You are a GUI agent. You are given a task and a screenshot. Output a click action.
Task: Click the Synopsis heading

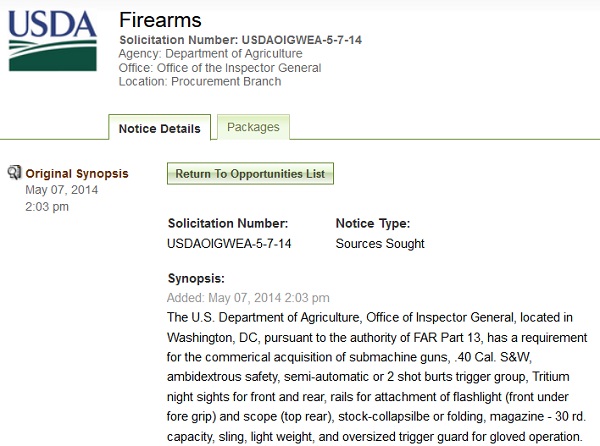pos(196,278)
